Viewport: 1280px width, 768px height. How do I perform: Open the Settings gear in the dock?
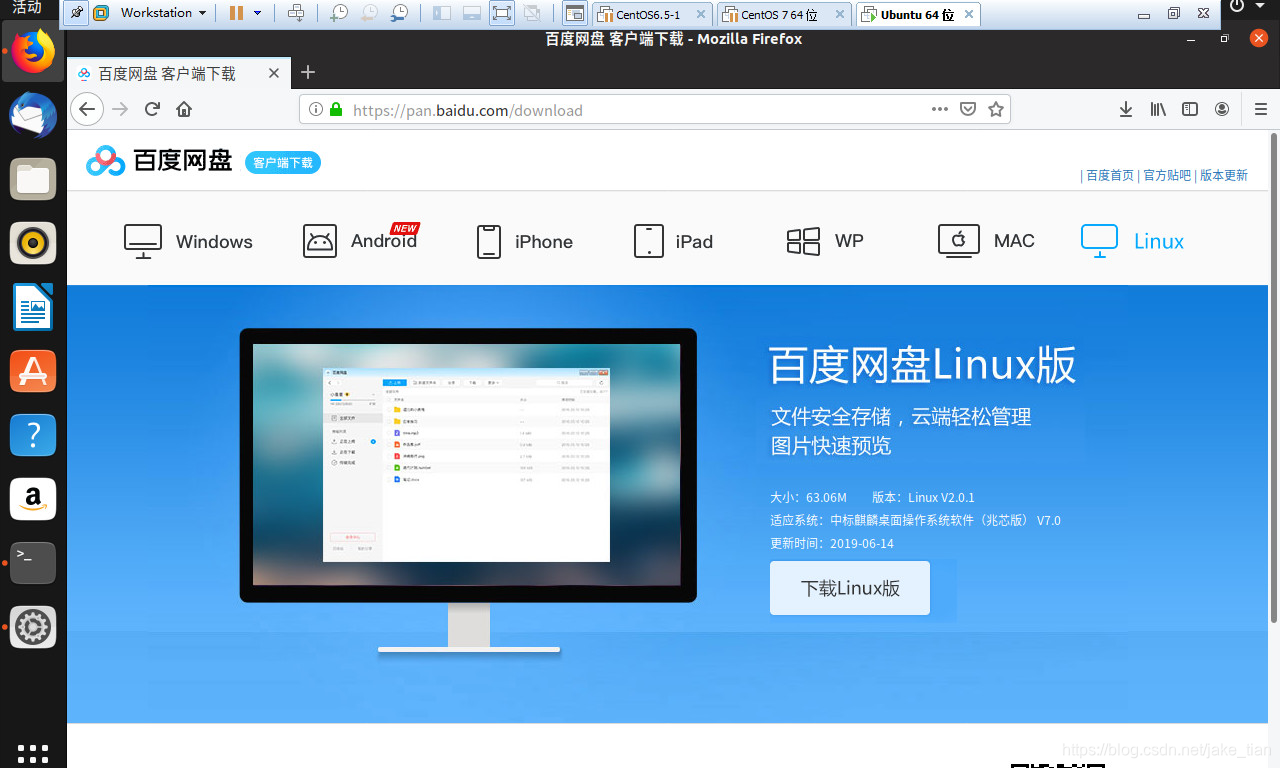pyautogui.click(x=33, y=627)
